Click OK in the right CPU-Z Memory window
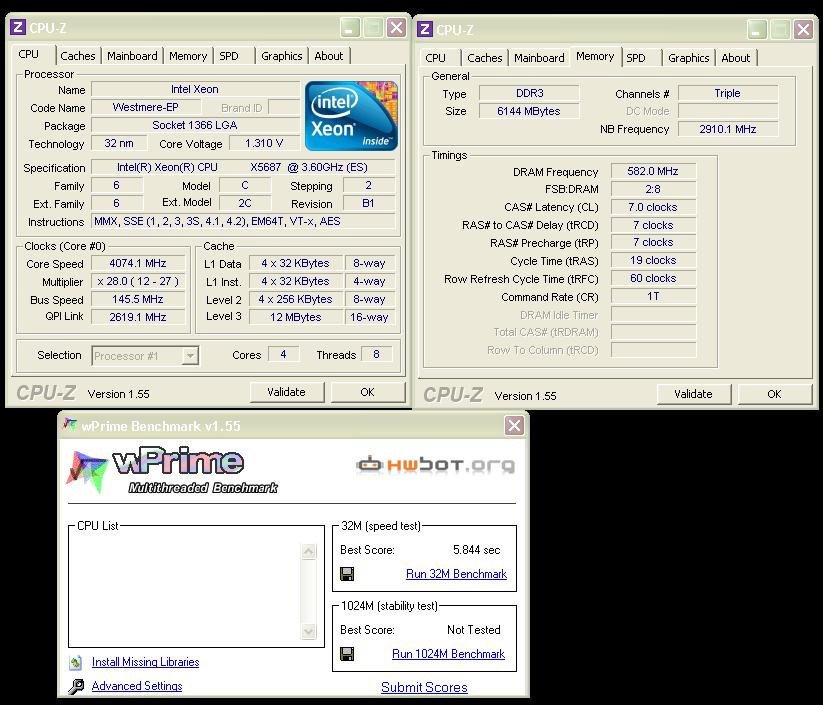 [774, 394]
